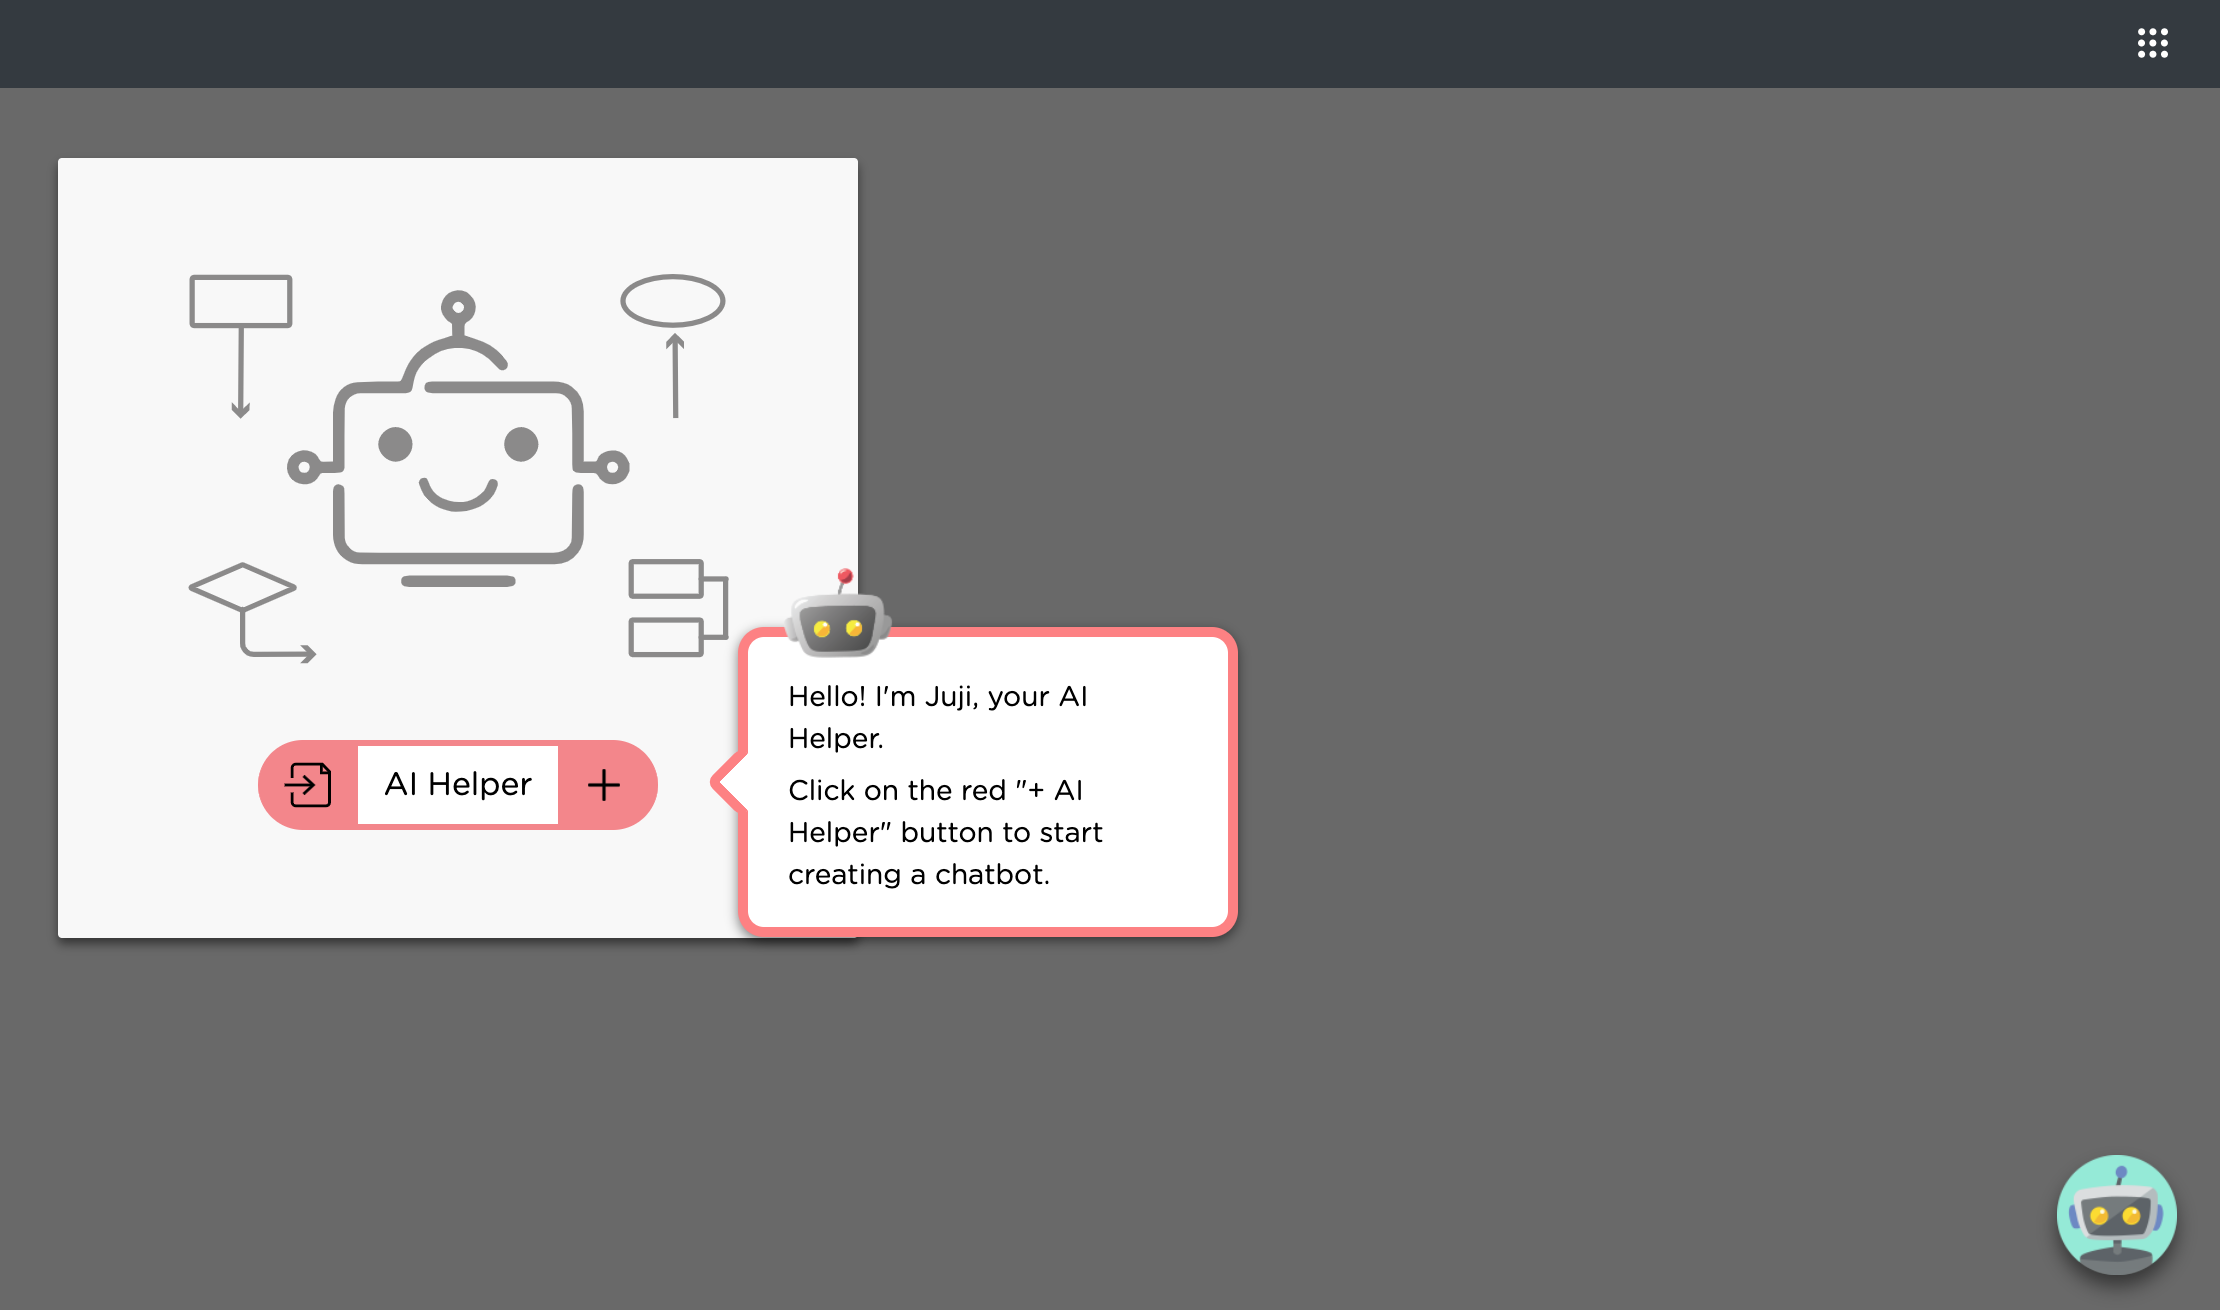The image size is (2220, 1310).
Task: Click the AI Helper label
Action: [458, 785]
